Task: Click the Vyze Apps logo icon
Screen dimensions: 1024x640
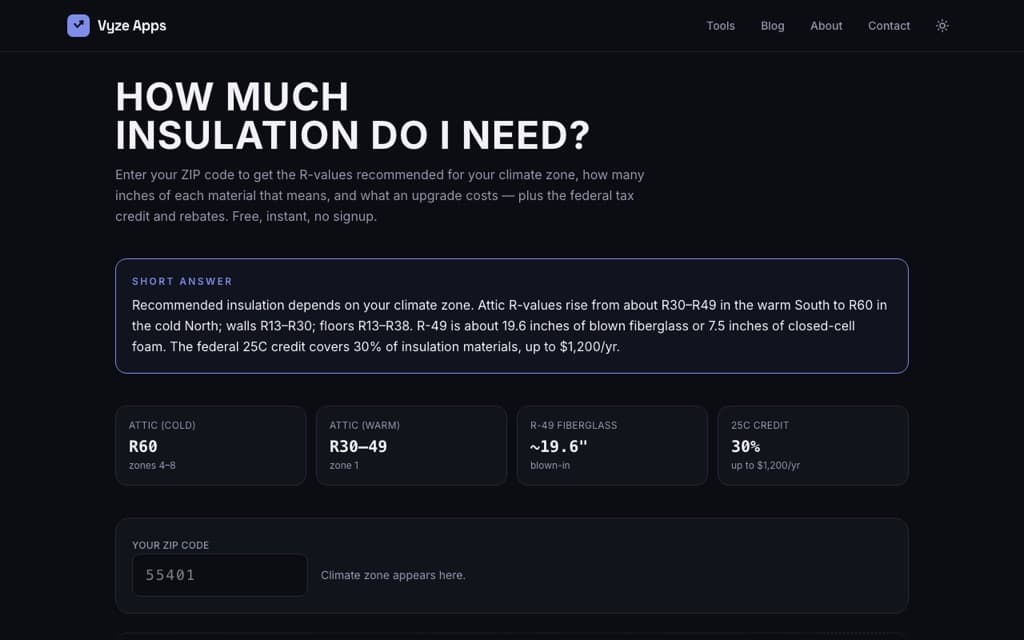Action: click(78, 25)
